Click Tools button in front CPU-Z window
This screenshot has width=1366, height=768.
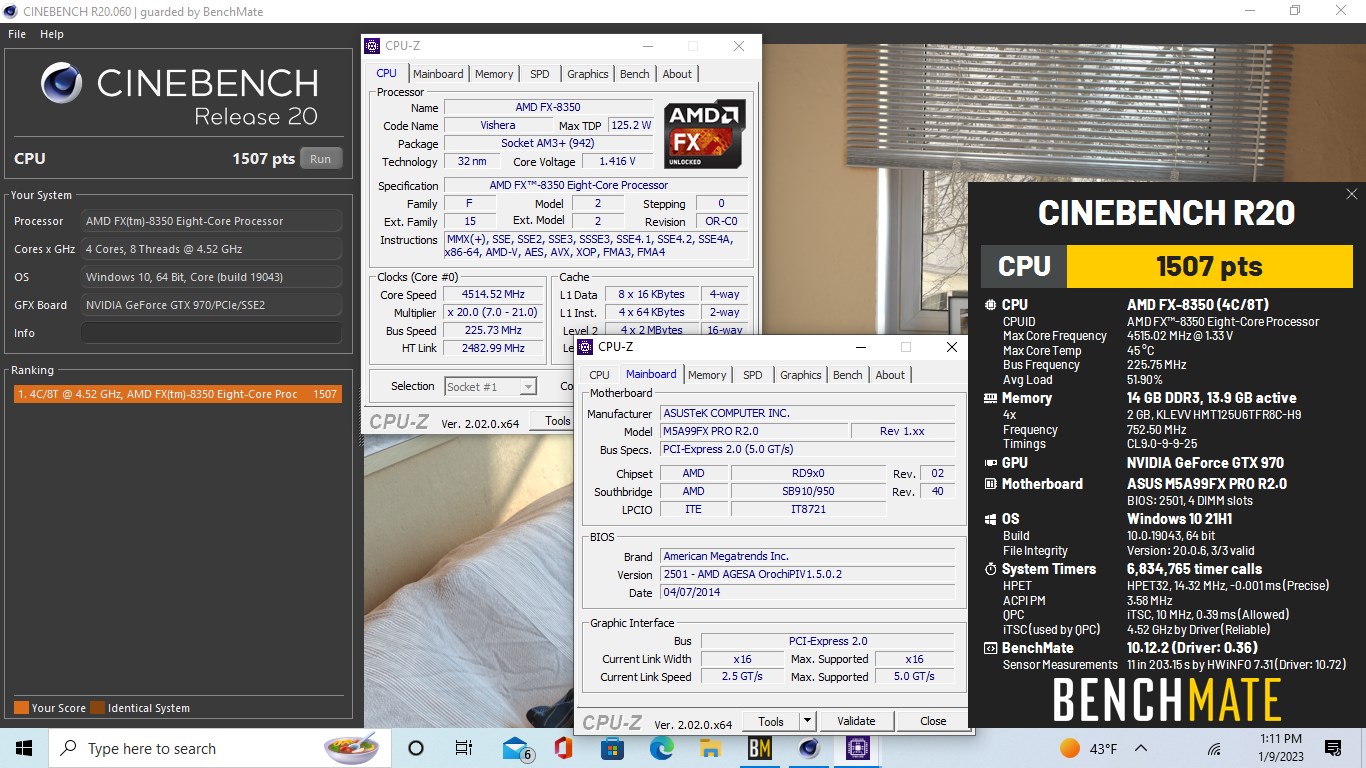[771, 721]
